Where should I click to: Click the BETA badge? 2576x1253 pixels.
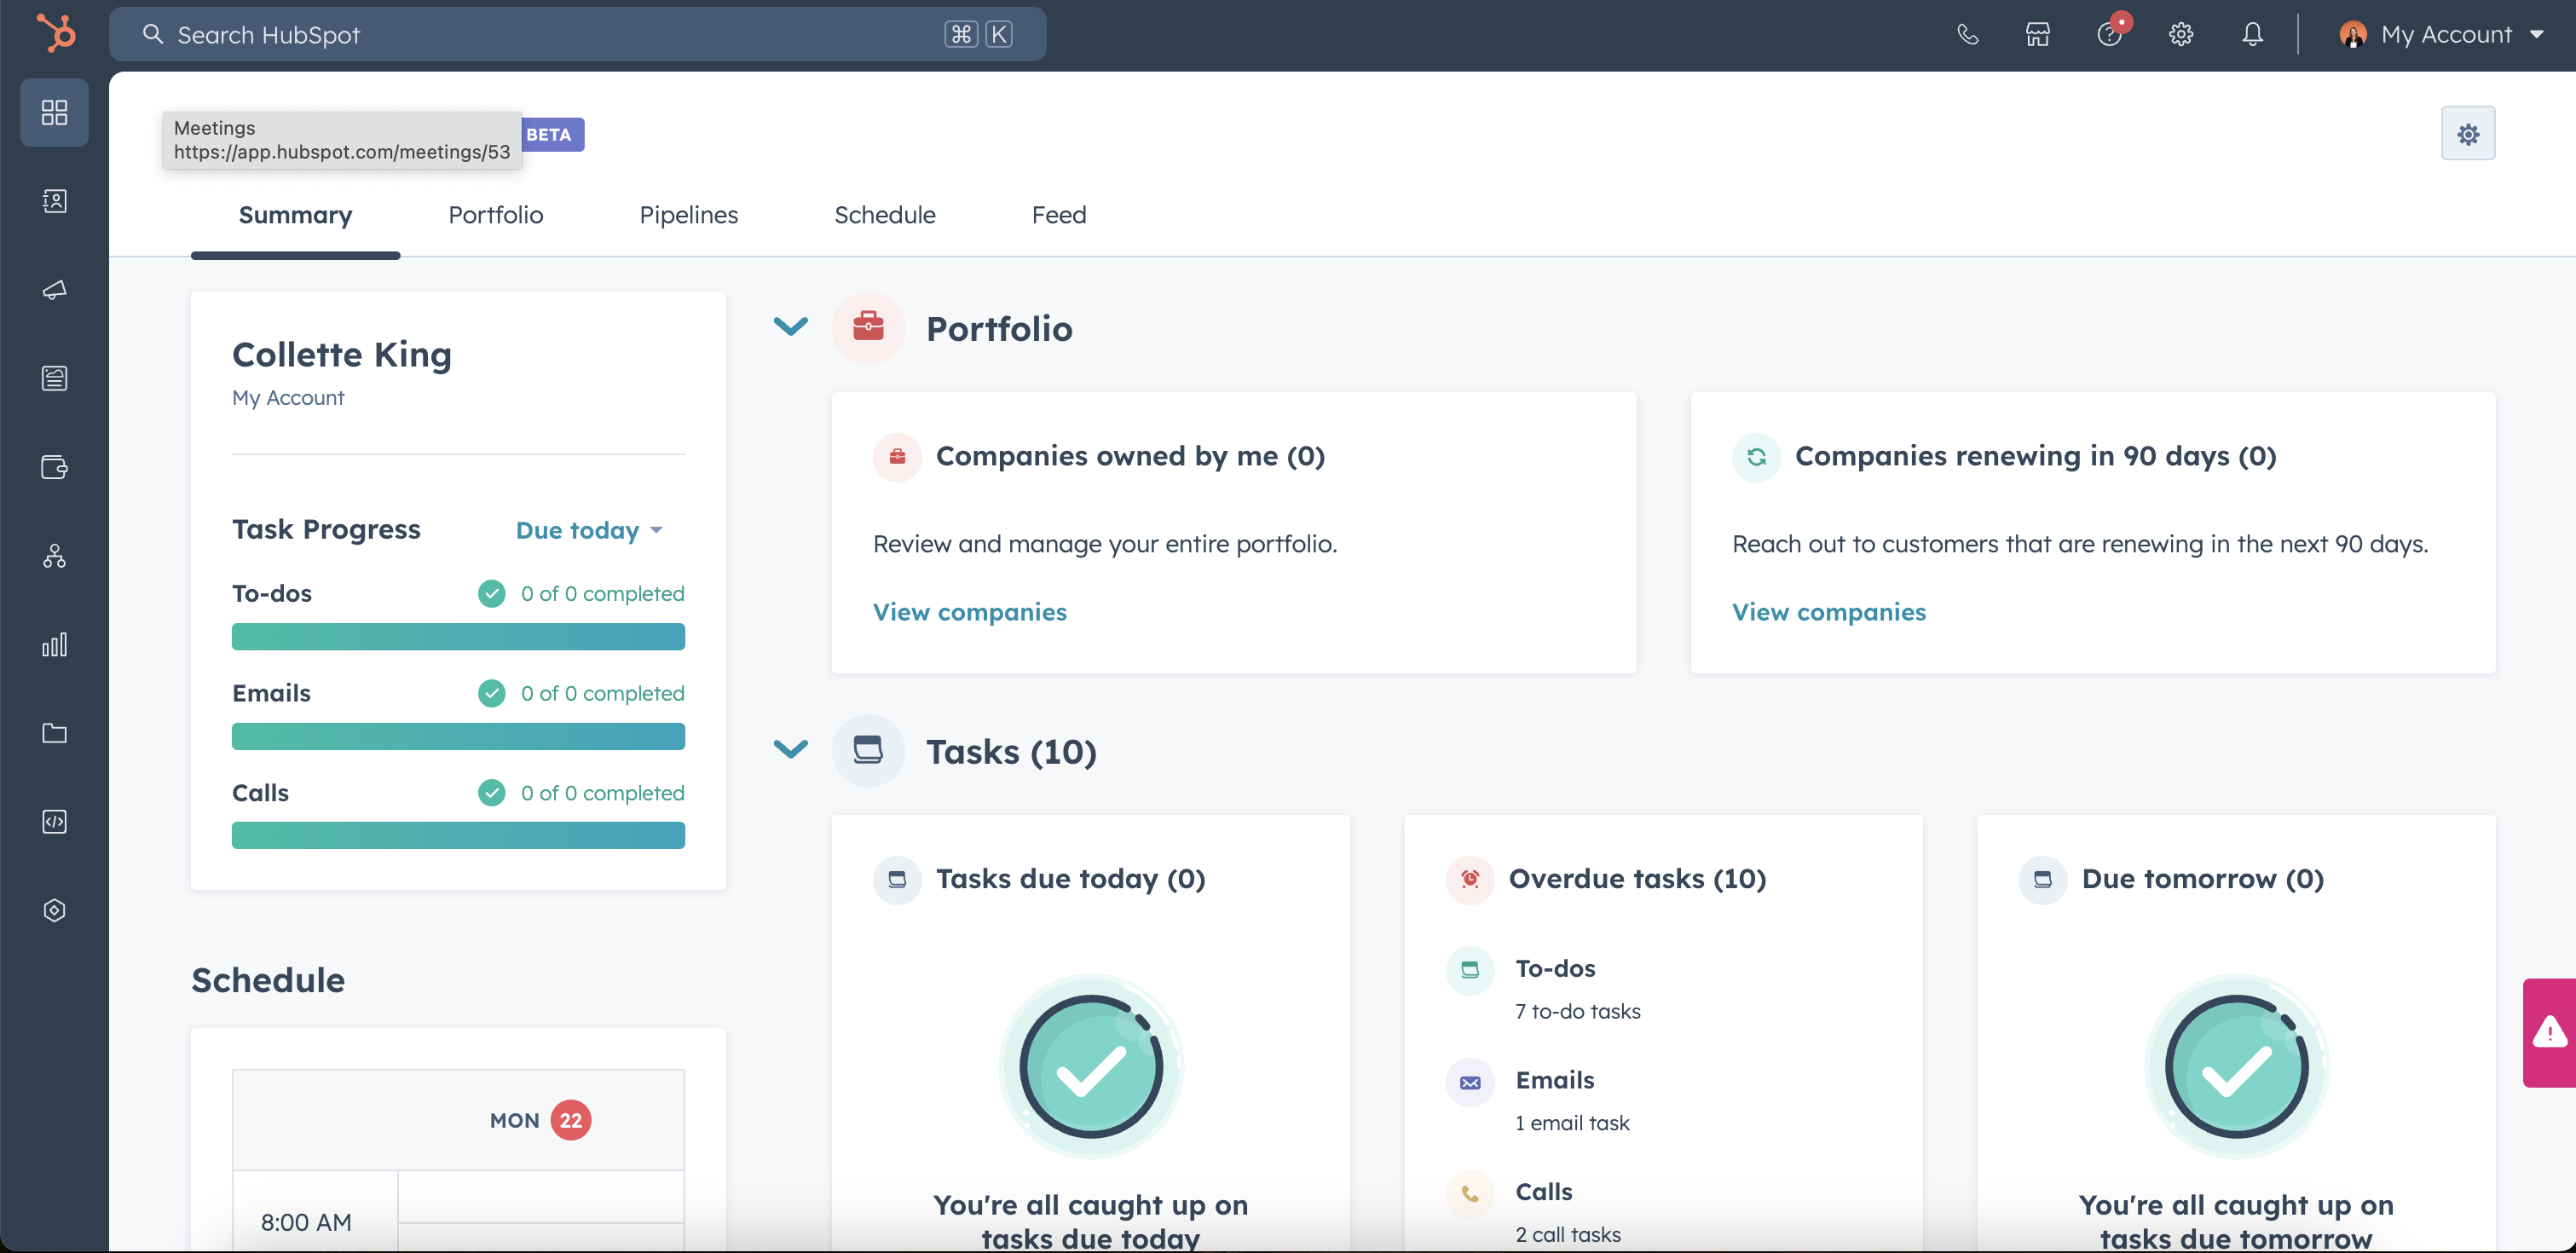tap(550, 135)
